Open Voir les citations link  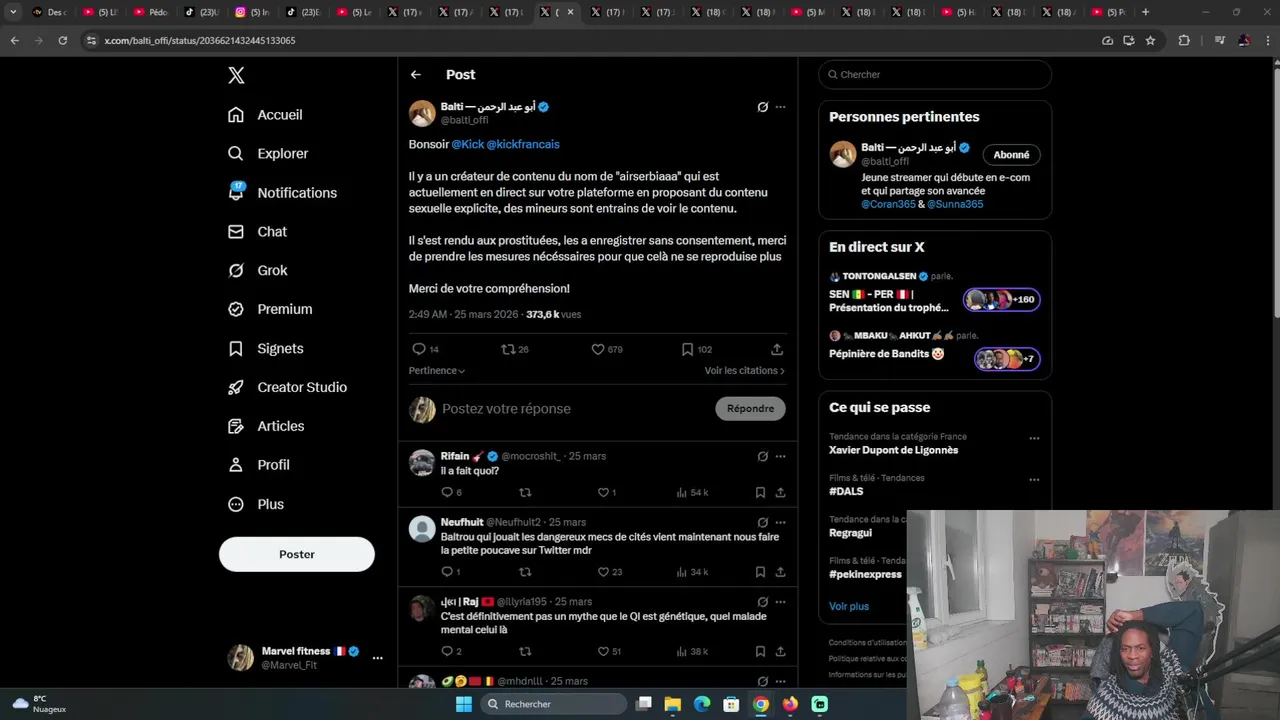click(x=745, y=371)
